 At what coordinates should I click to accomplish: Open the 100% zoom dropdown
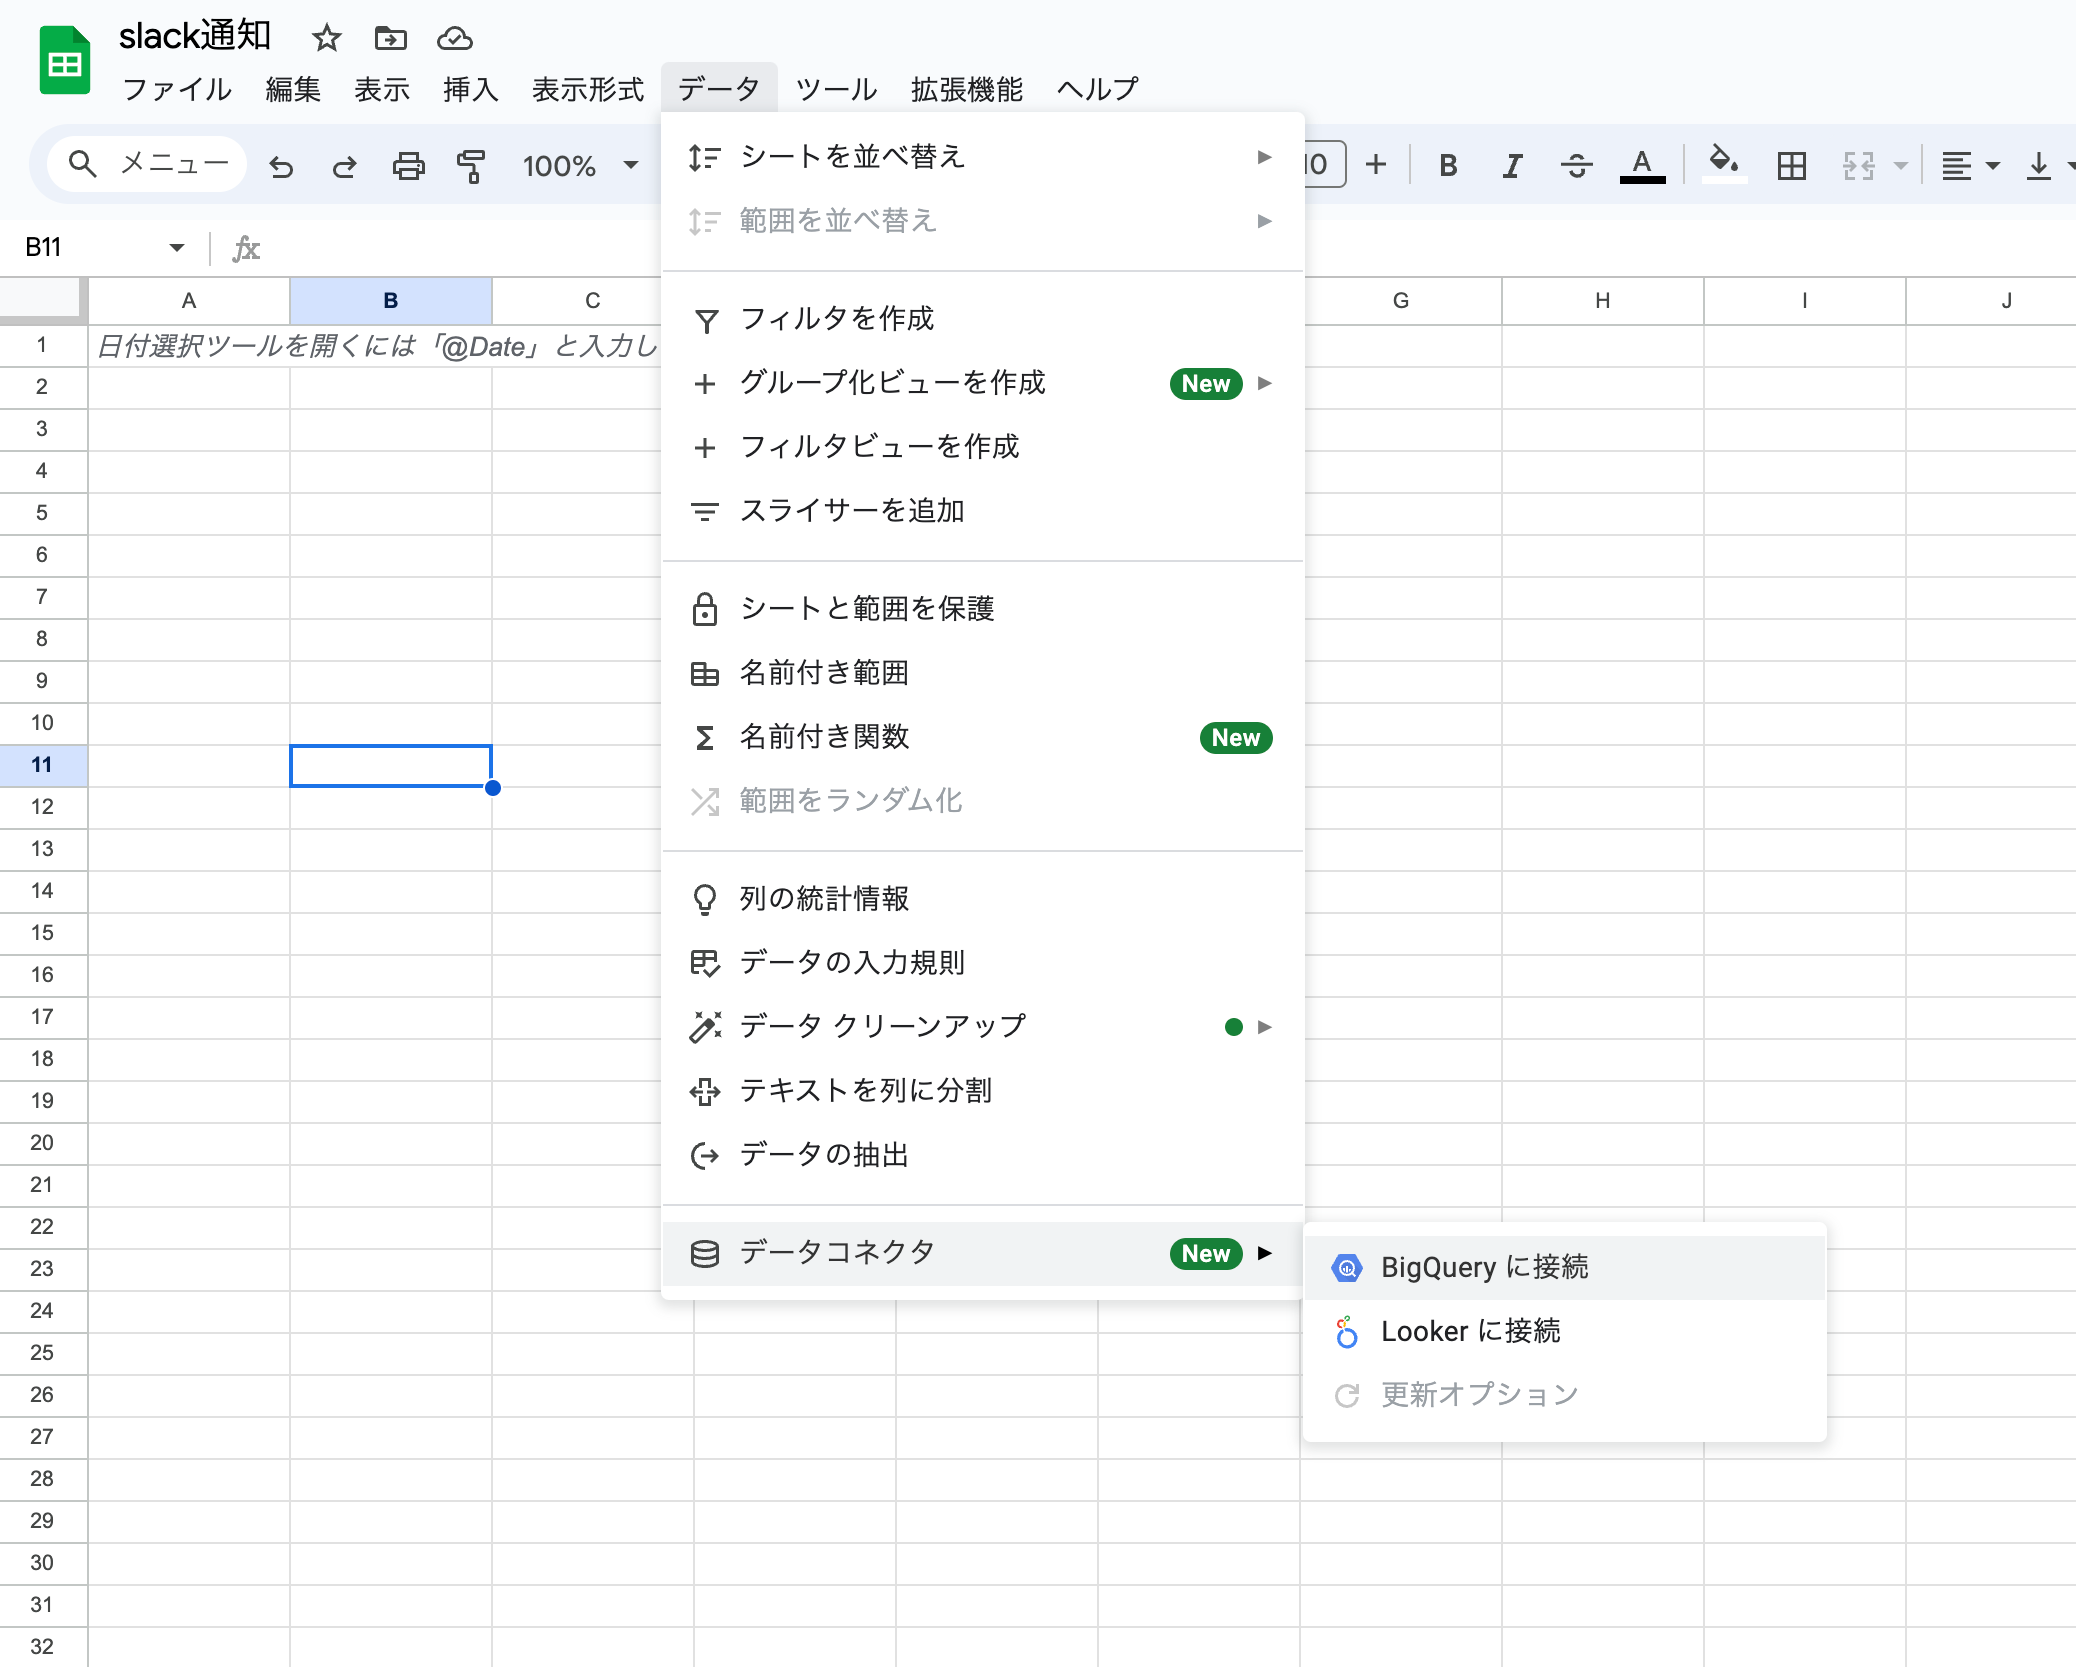coord(580,165)
